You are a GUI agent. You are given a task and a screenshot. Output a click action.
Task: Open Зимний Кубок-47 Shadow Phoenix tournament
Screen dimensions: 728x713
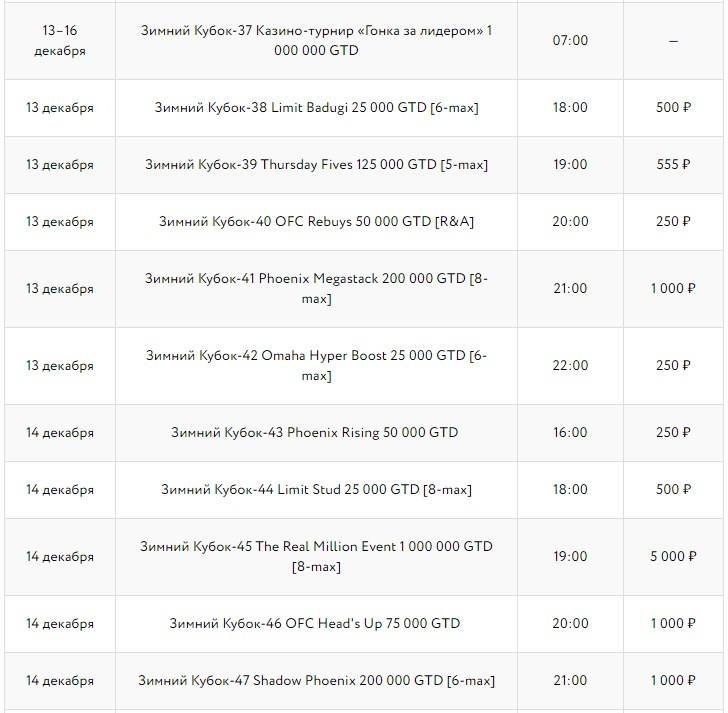tap(316, 681)
